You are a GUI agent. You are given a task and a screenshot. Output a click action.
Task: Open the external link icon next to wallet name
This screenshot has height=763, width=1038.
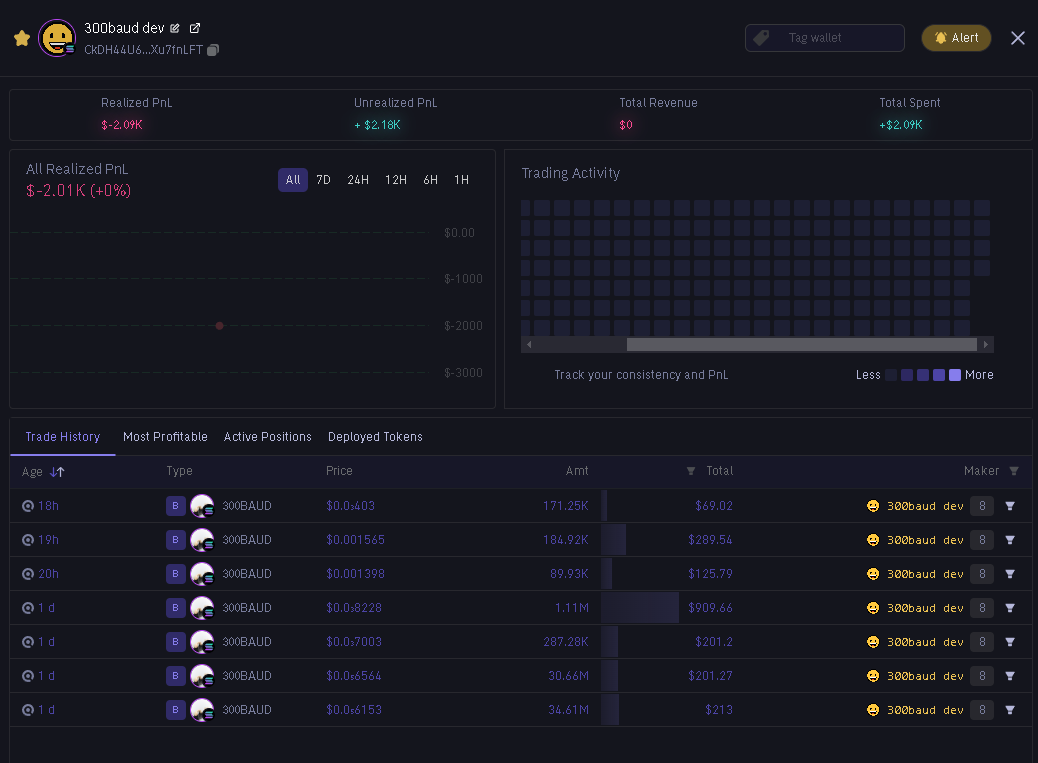tap(195, 28)
